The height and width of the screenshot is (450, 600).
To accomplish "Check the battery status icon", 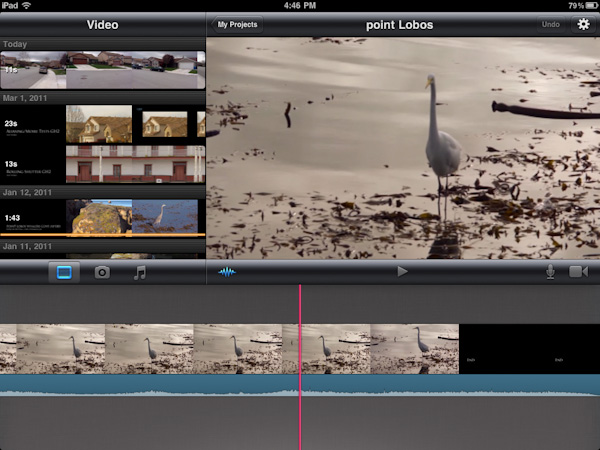I will (592, 5).
